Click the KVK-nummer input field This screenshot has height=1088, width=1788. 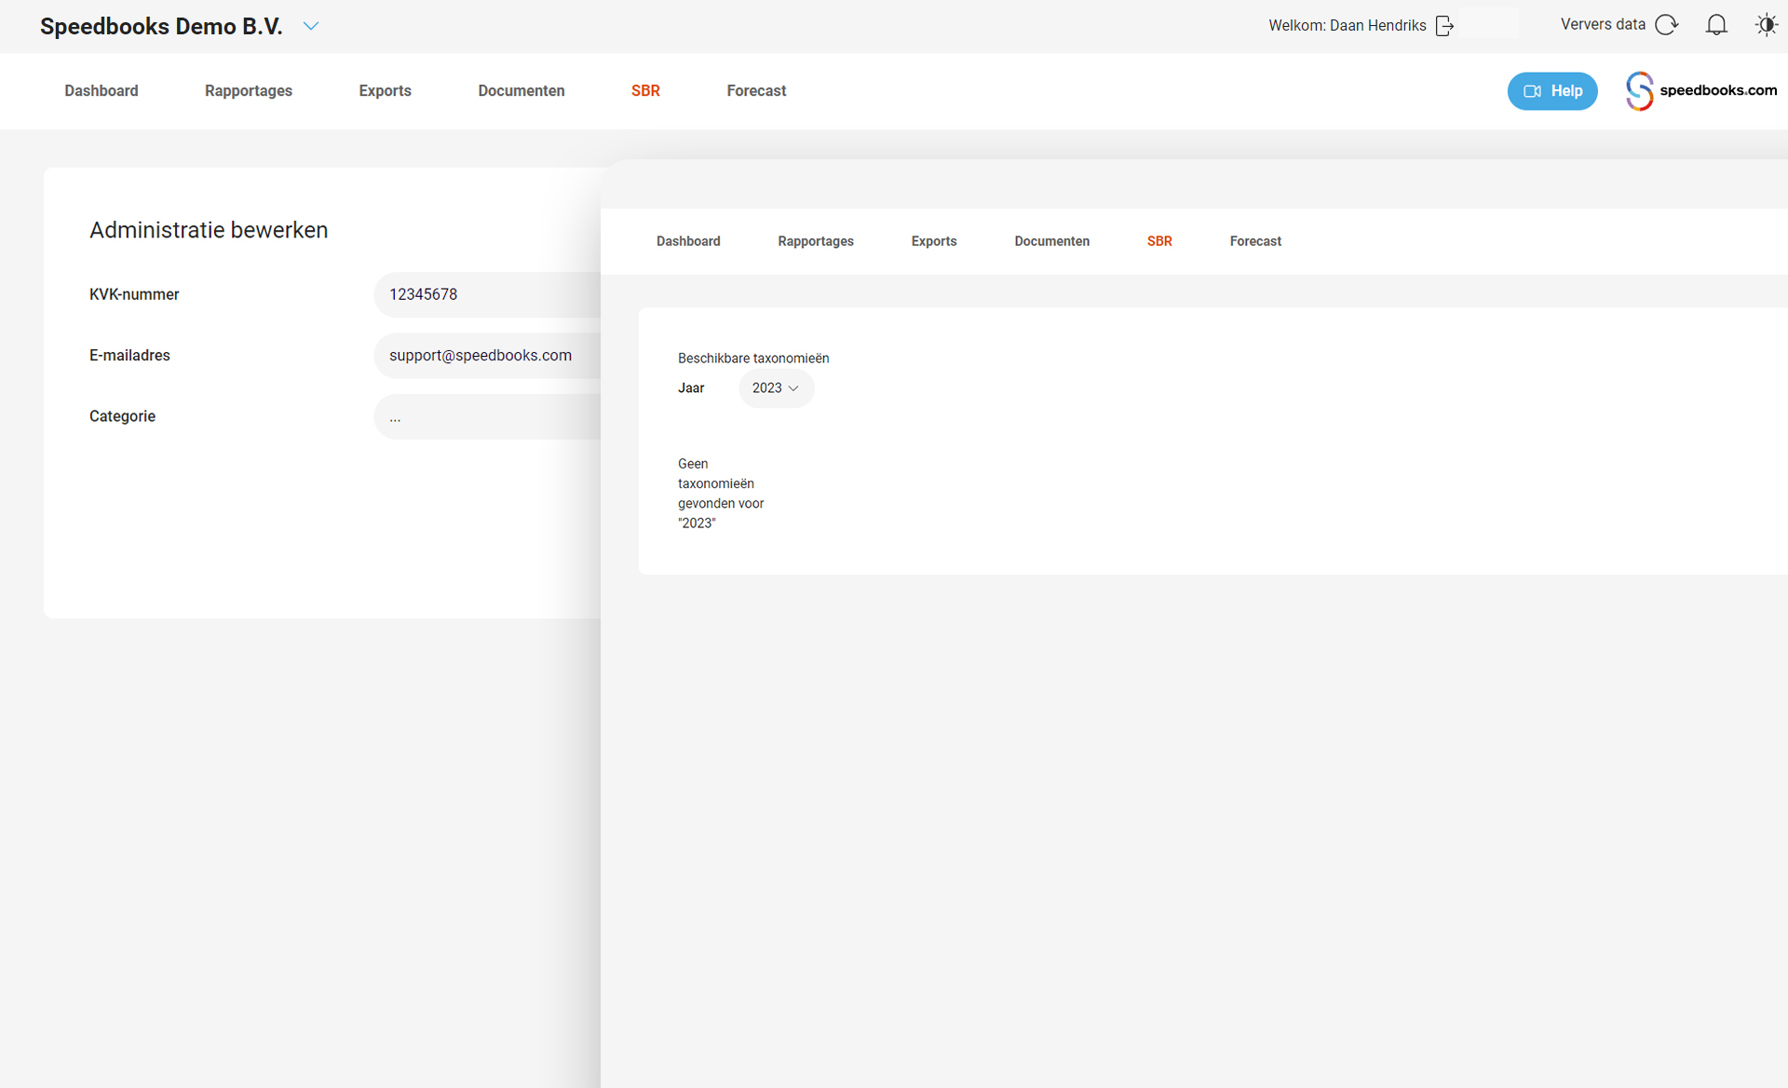pyautogui.click(x=487, y=295)
